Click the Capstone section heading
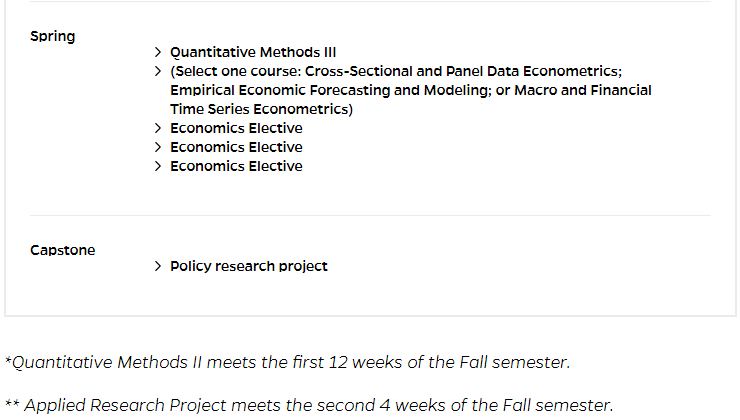740x420 pixels. click(x=63, y=250)
